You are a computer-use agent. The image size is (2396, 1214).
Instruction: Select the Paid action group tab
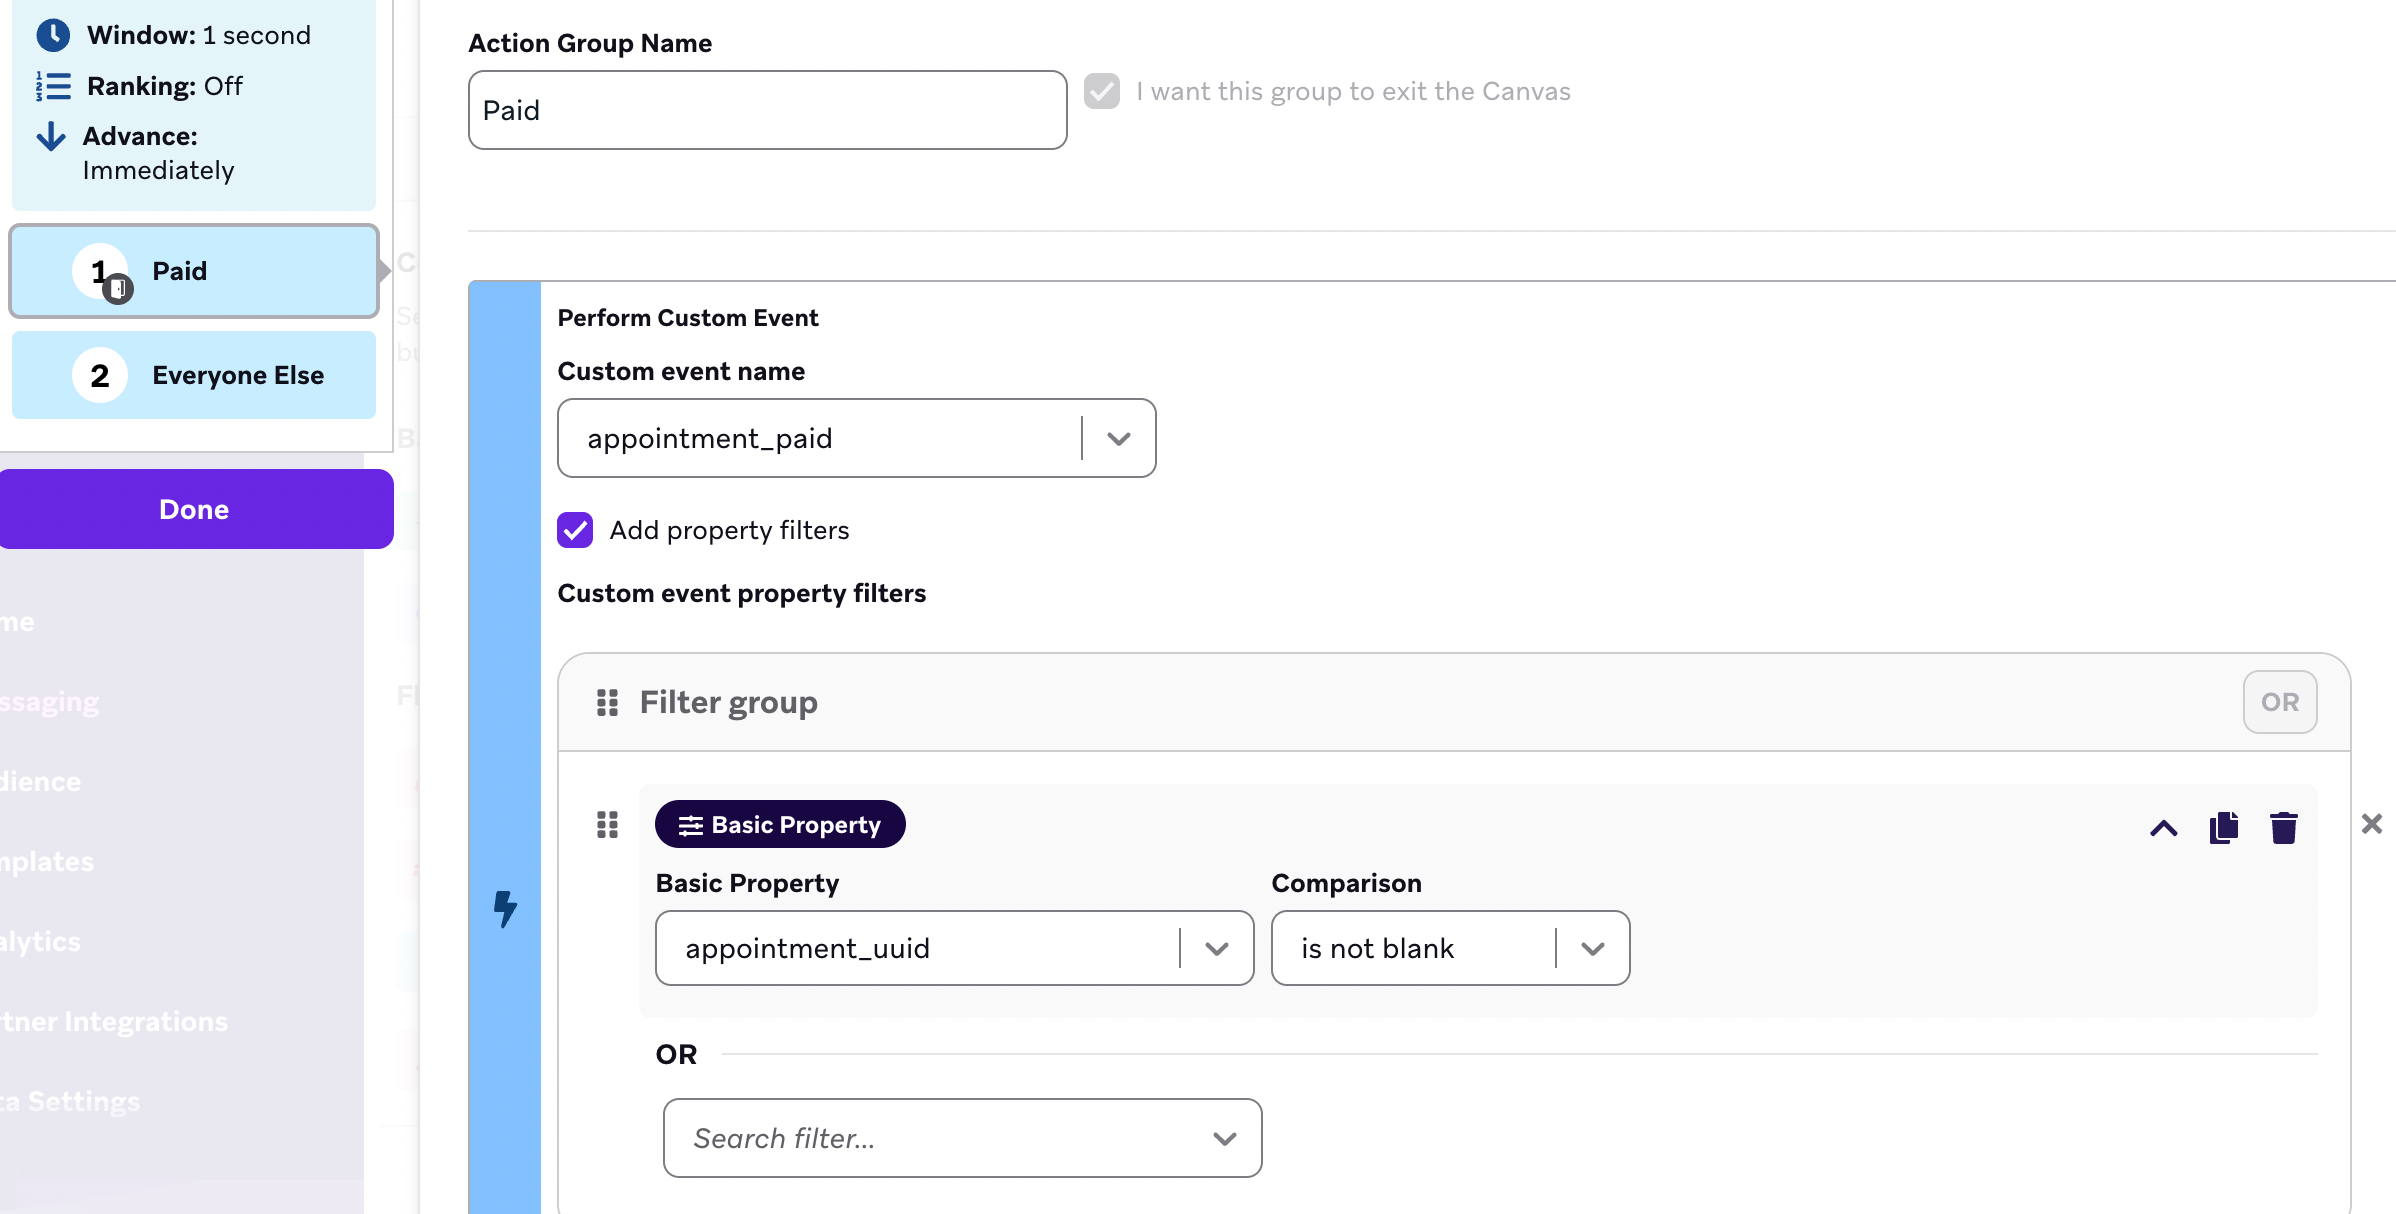pyautogui.click(x=194, y=271)
